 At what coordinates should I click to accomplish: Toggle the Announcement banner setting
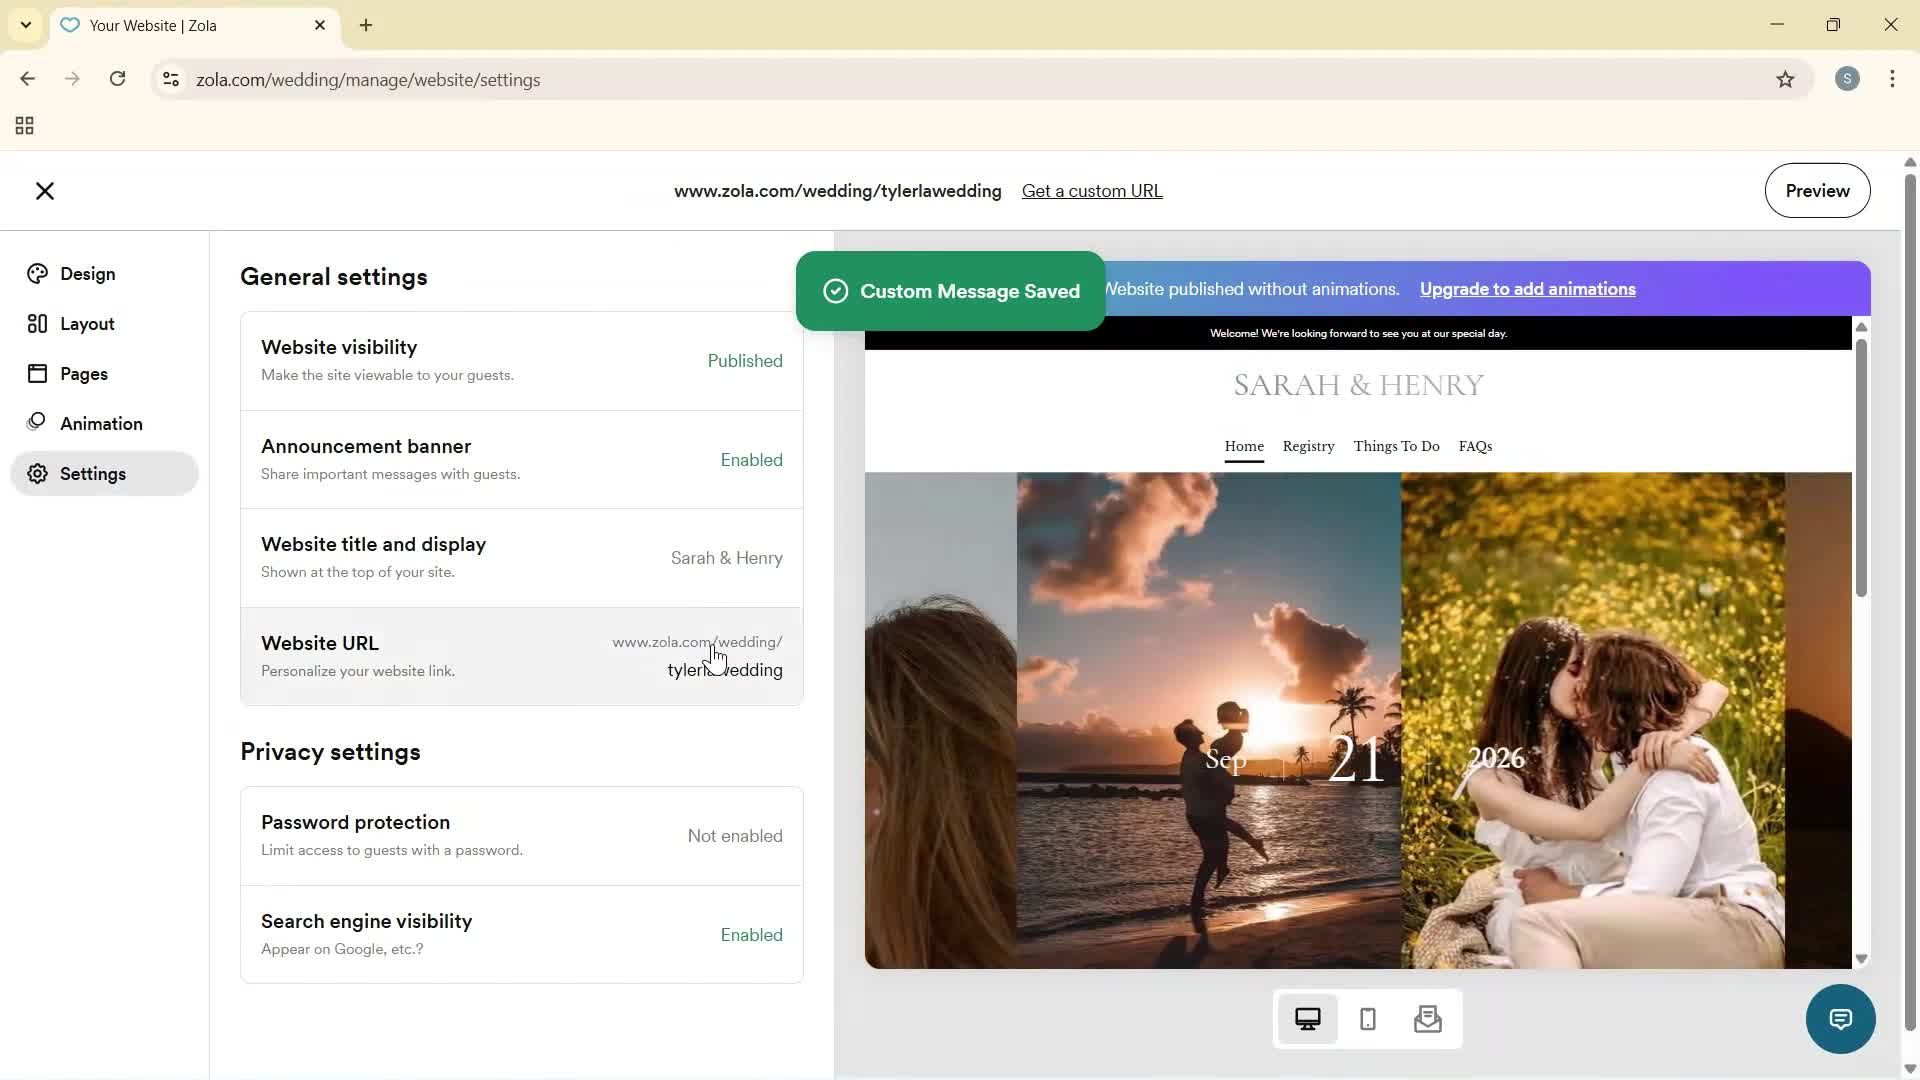coord(751,459)
